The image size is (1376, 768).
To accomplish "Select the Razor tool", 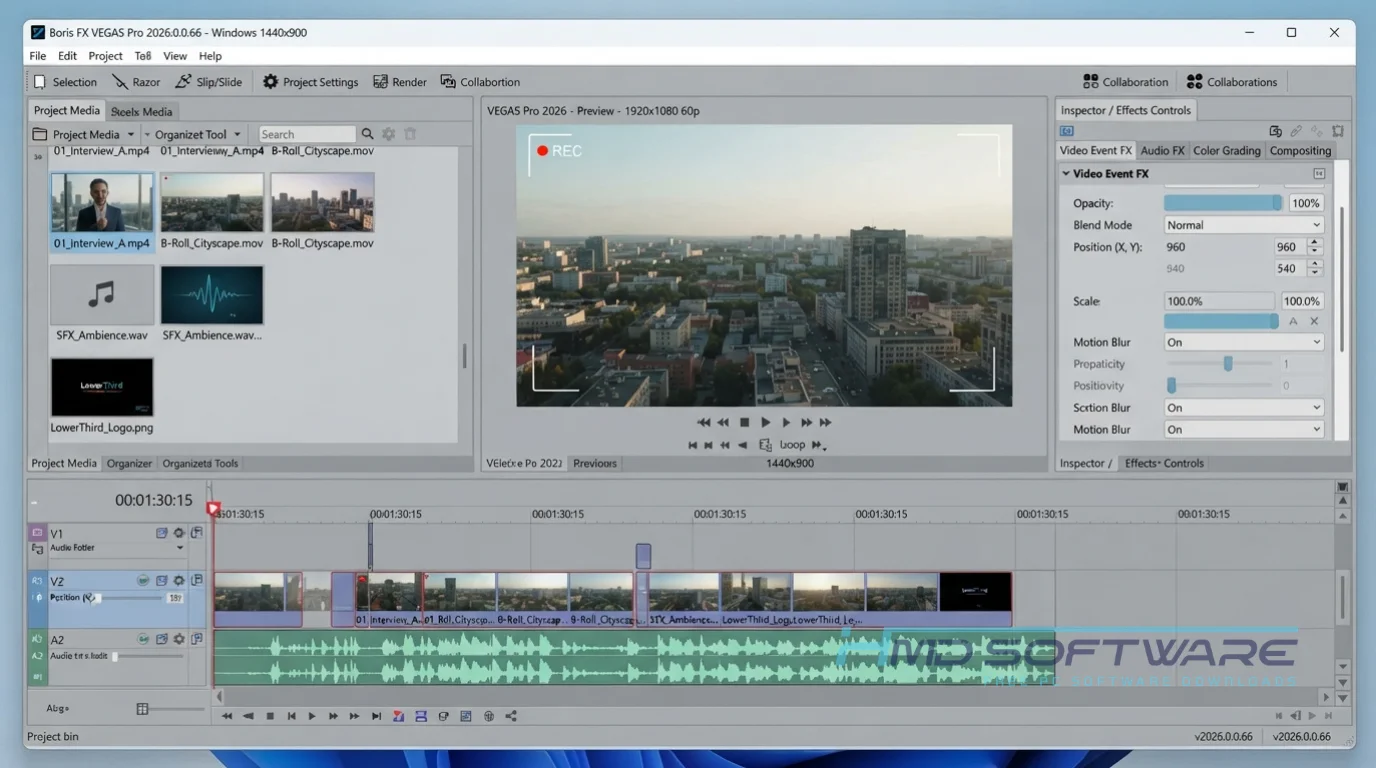I will (136, 82).
